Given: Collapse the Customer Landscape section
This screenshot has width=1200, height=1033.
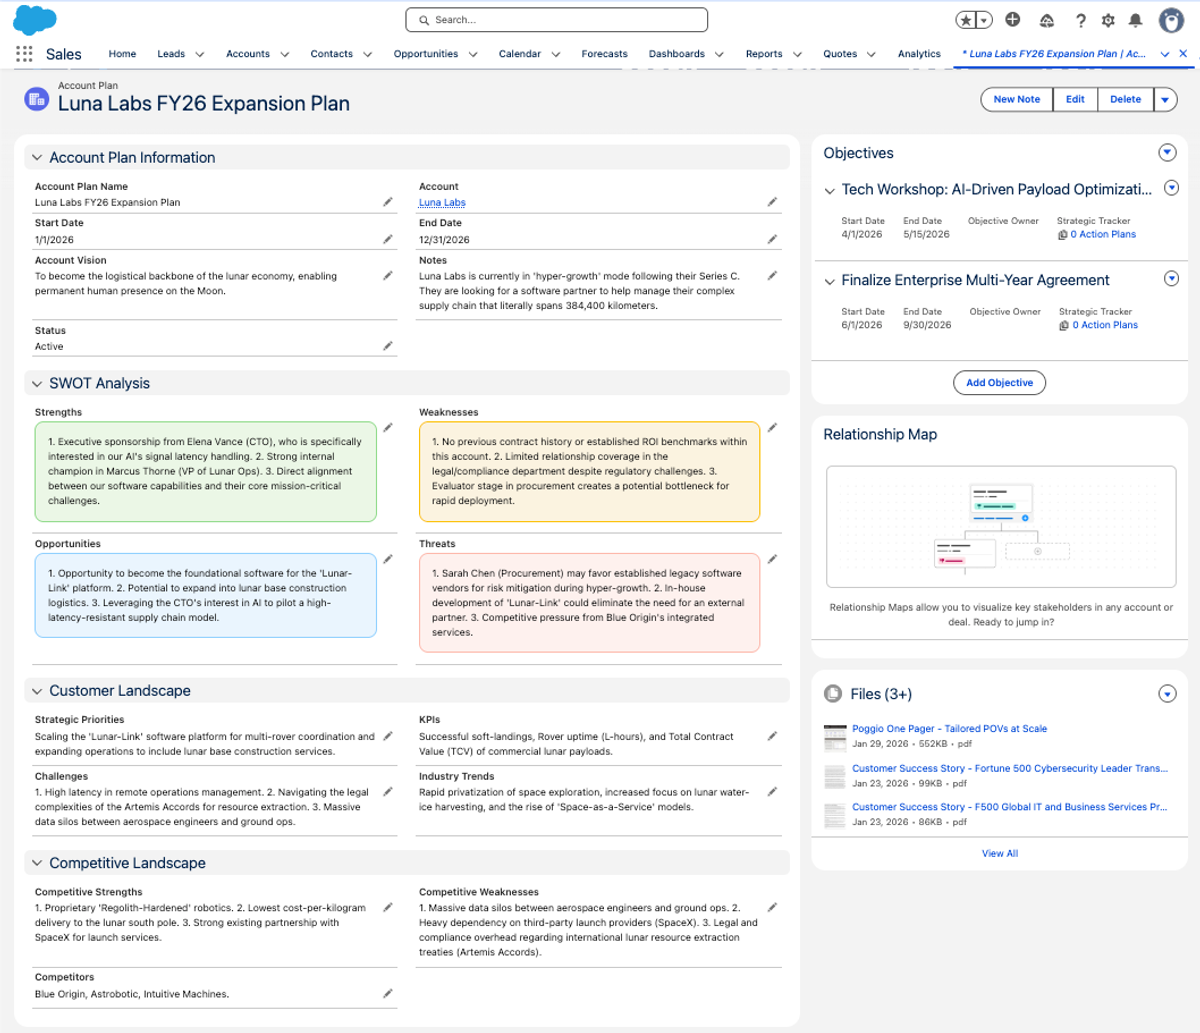Looking at the screenshot, I should pos(37,691).
